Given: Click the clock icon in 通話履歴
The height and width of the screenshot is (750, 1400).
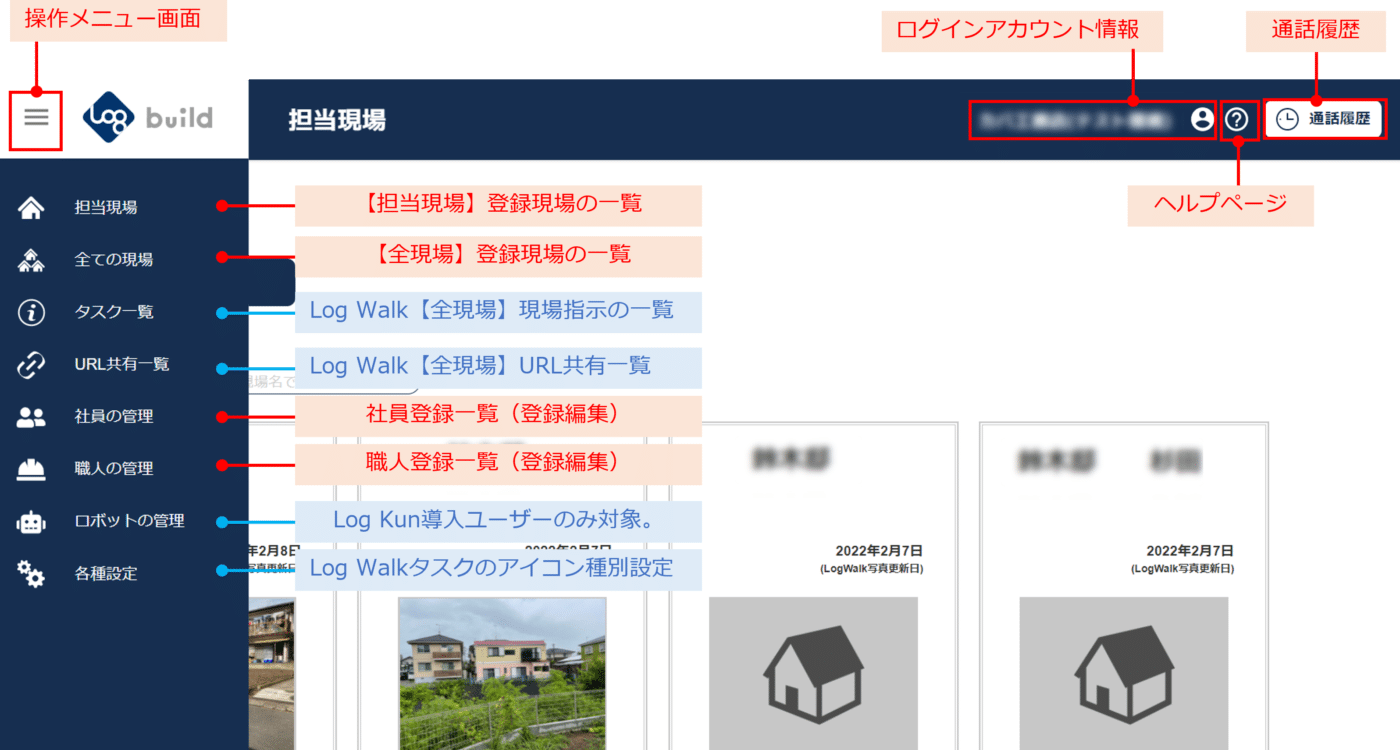Looking at the screenshot, I should coord(1288,119).
